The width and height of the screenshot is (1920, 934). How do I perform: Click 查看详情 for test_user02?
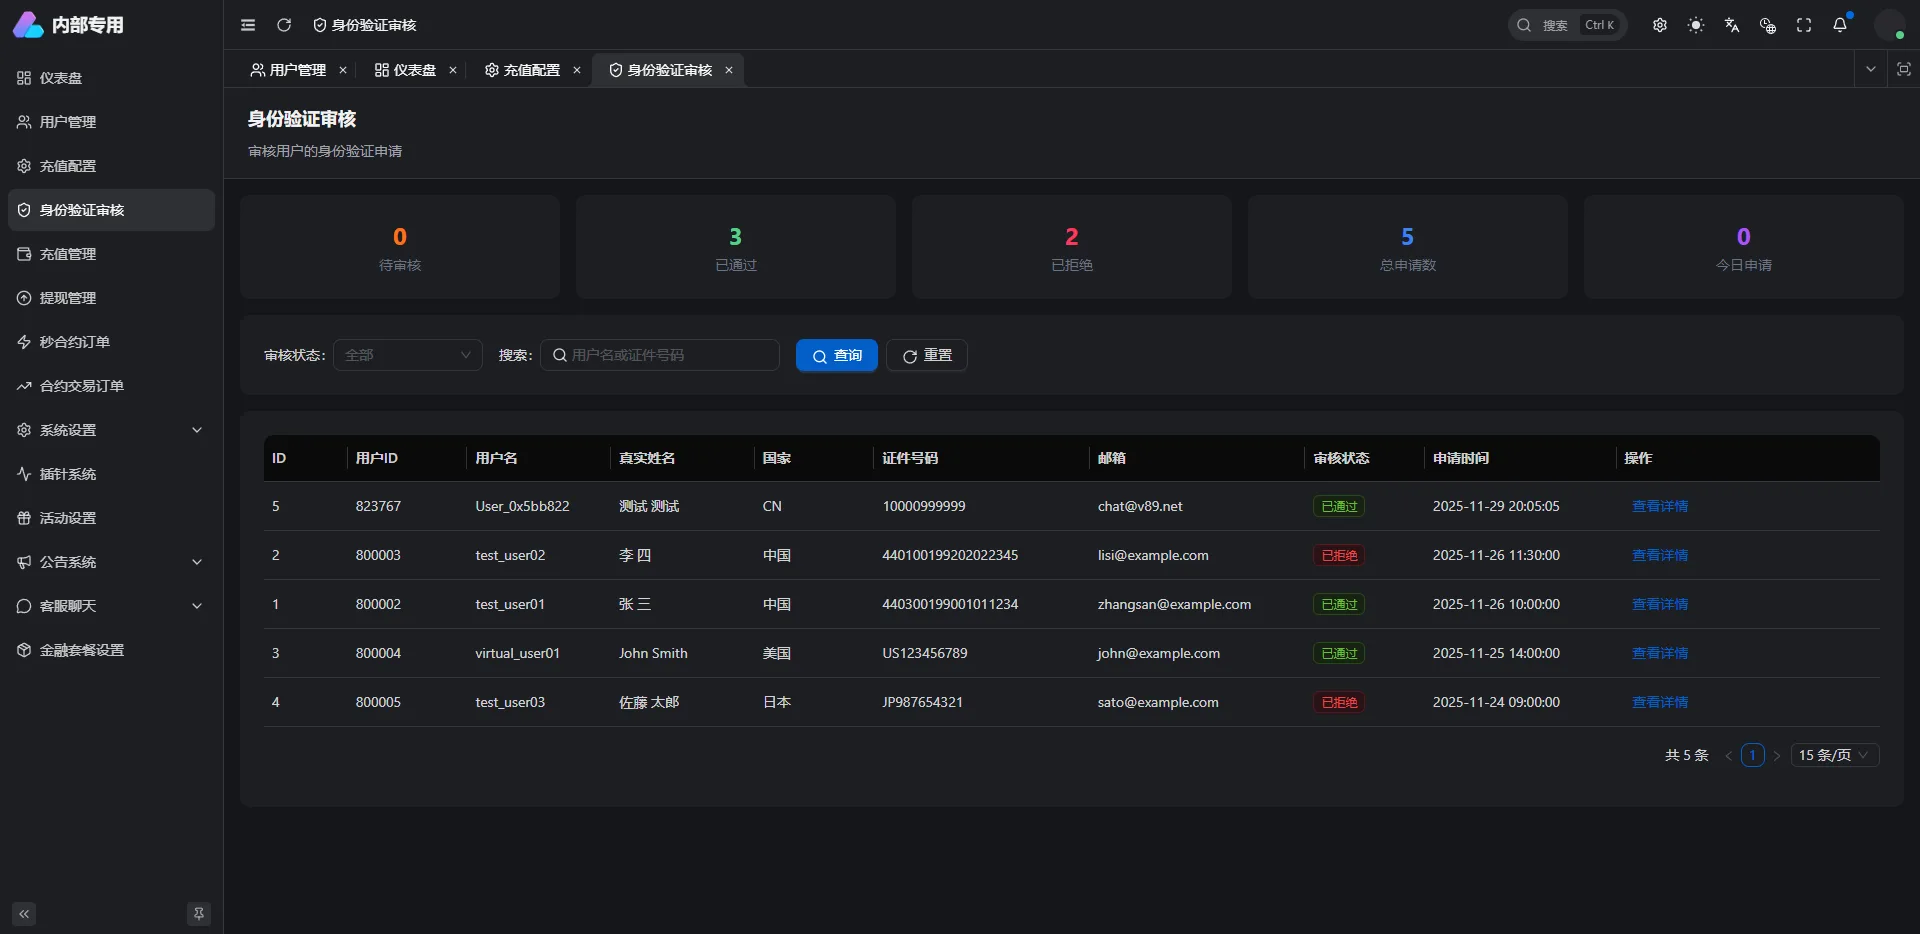tap(1659, 555)
